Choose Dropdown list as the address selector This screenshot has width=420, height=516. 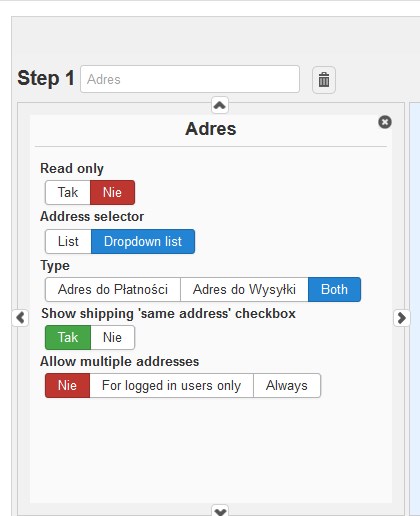[143, 241]
